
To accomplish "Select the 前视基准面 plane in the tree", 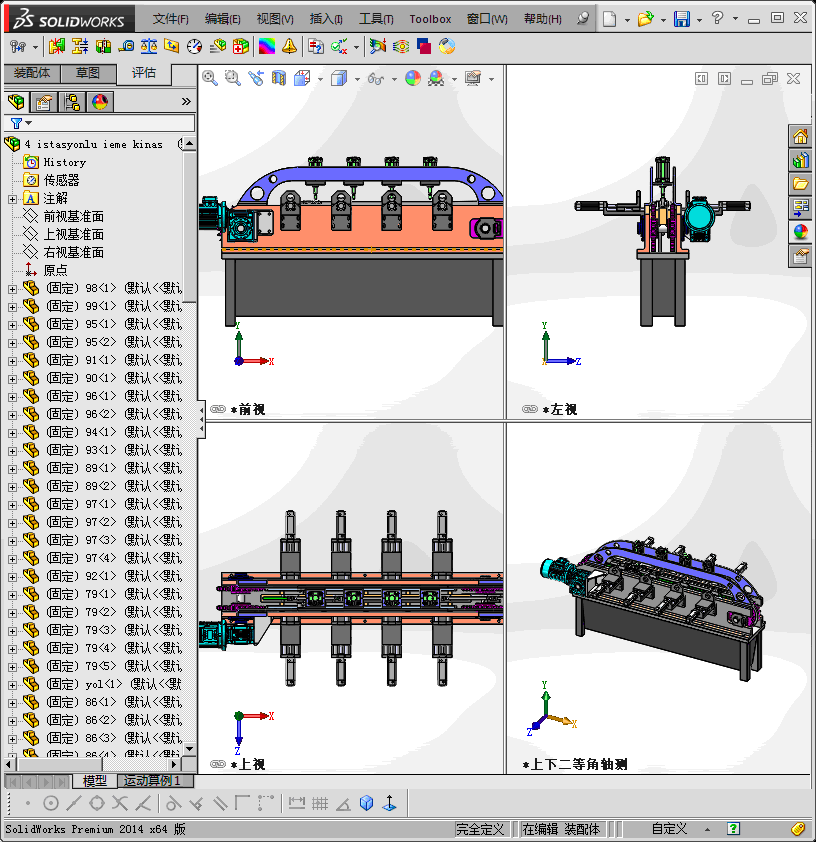I will [73, 217].
